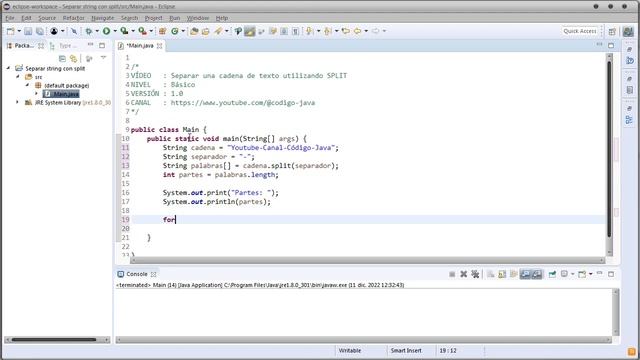Open Package Explorer View Menu triangle
Image resolution: width=640 pixels, height=360 pixels.
(x=104, y=58)
